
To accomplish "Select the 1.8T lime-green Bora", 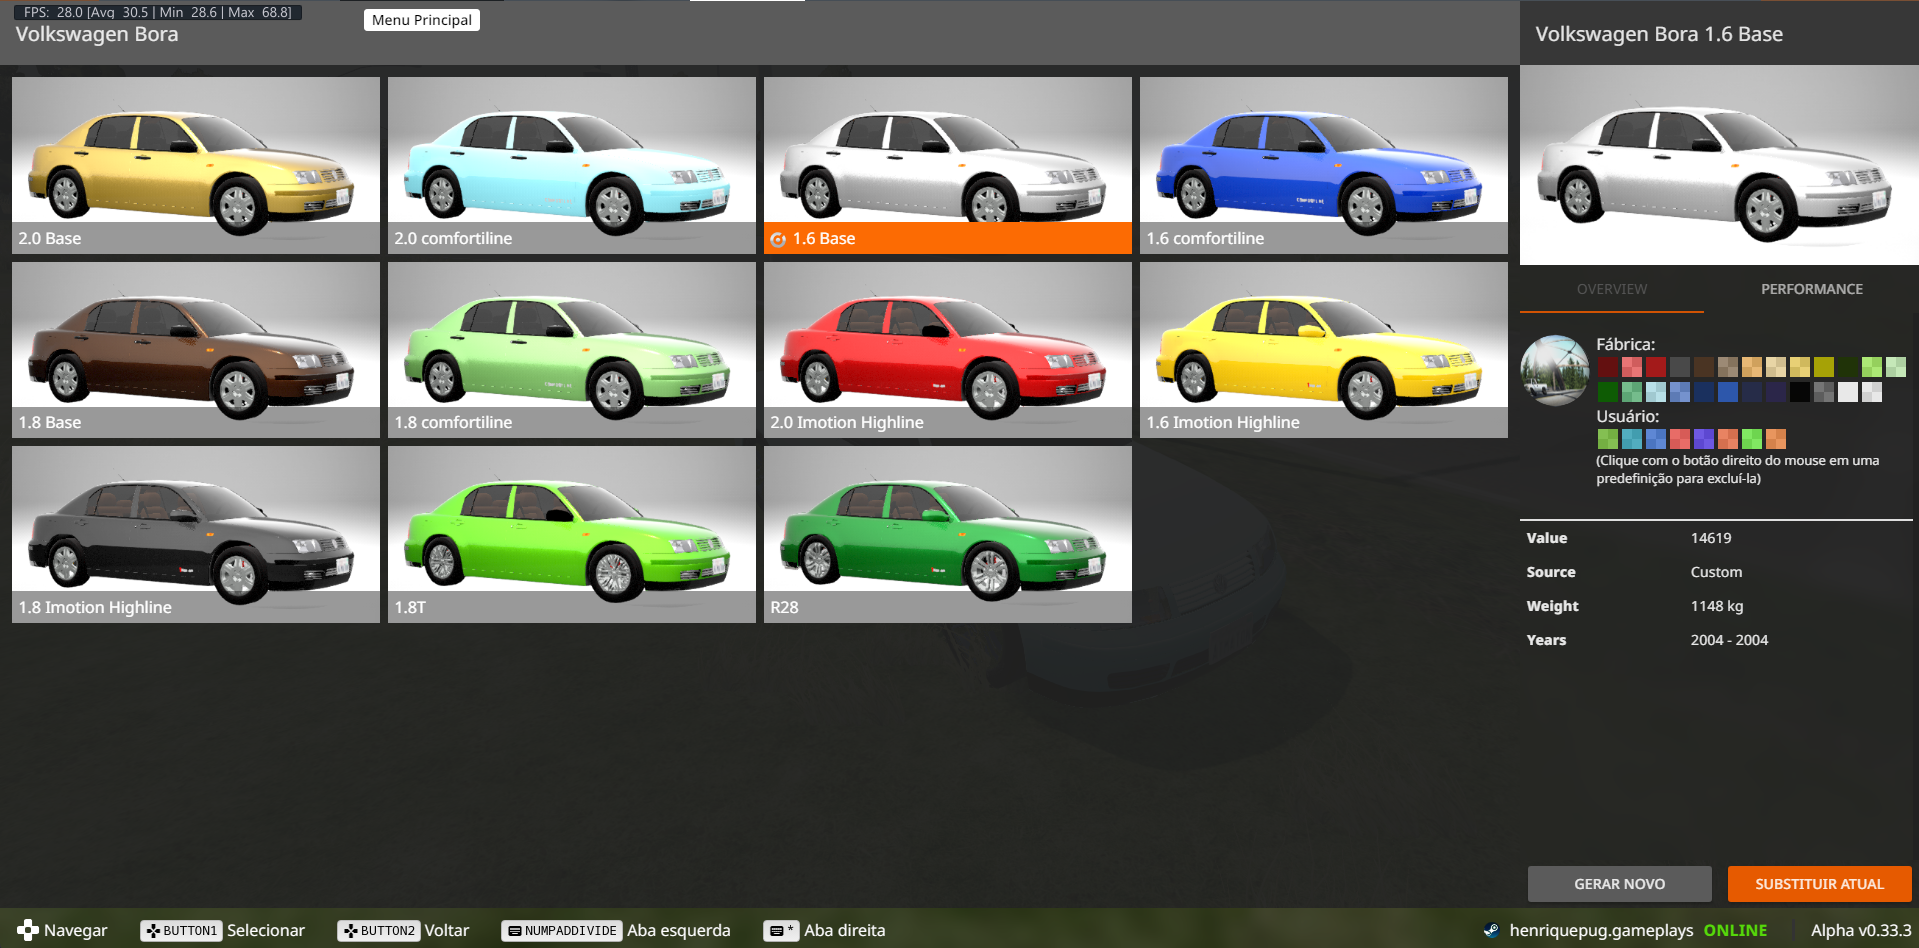I will tap(572, 534).
